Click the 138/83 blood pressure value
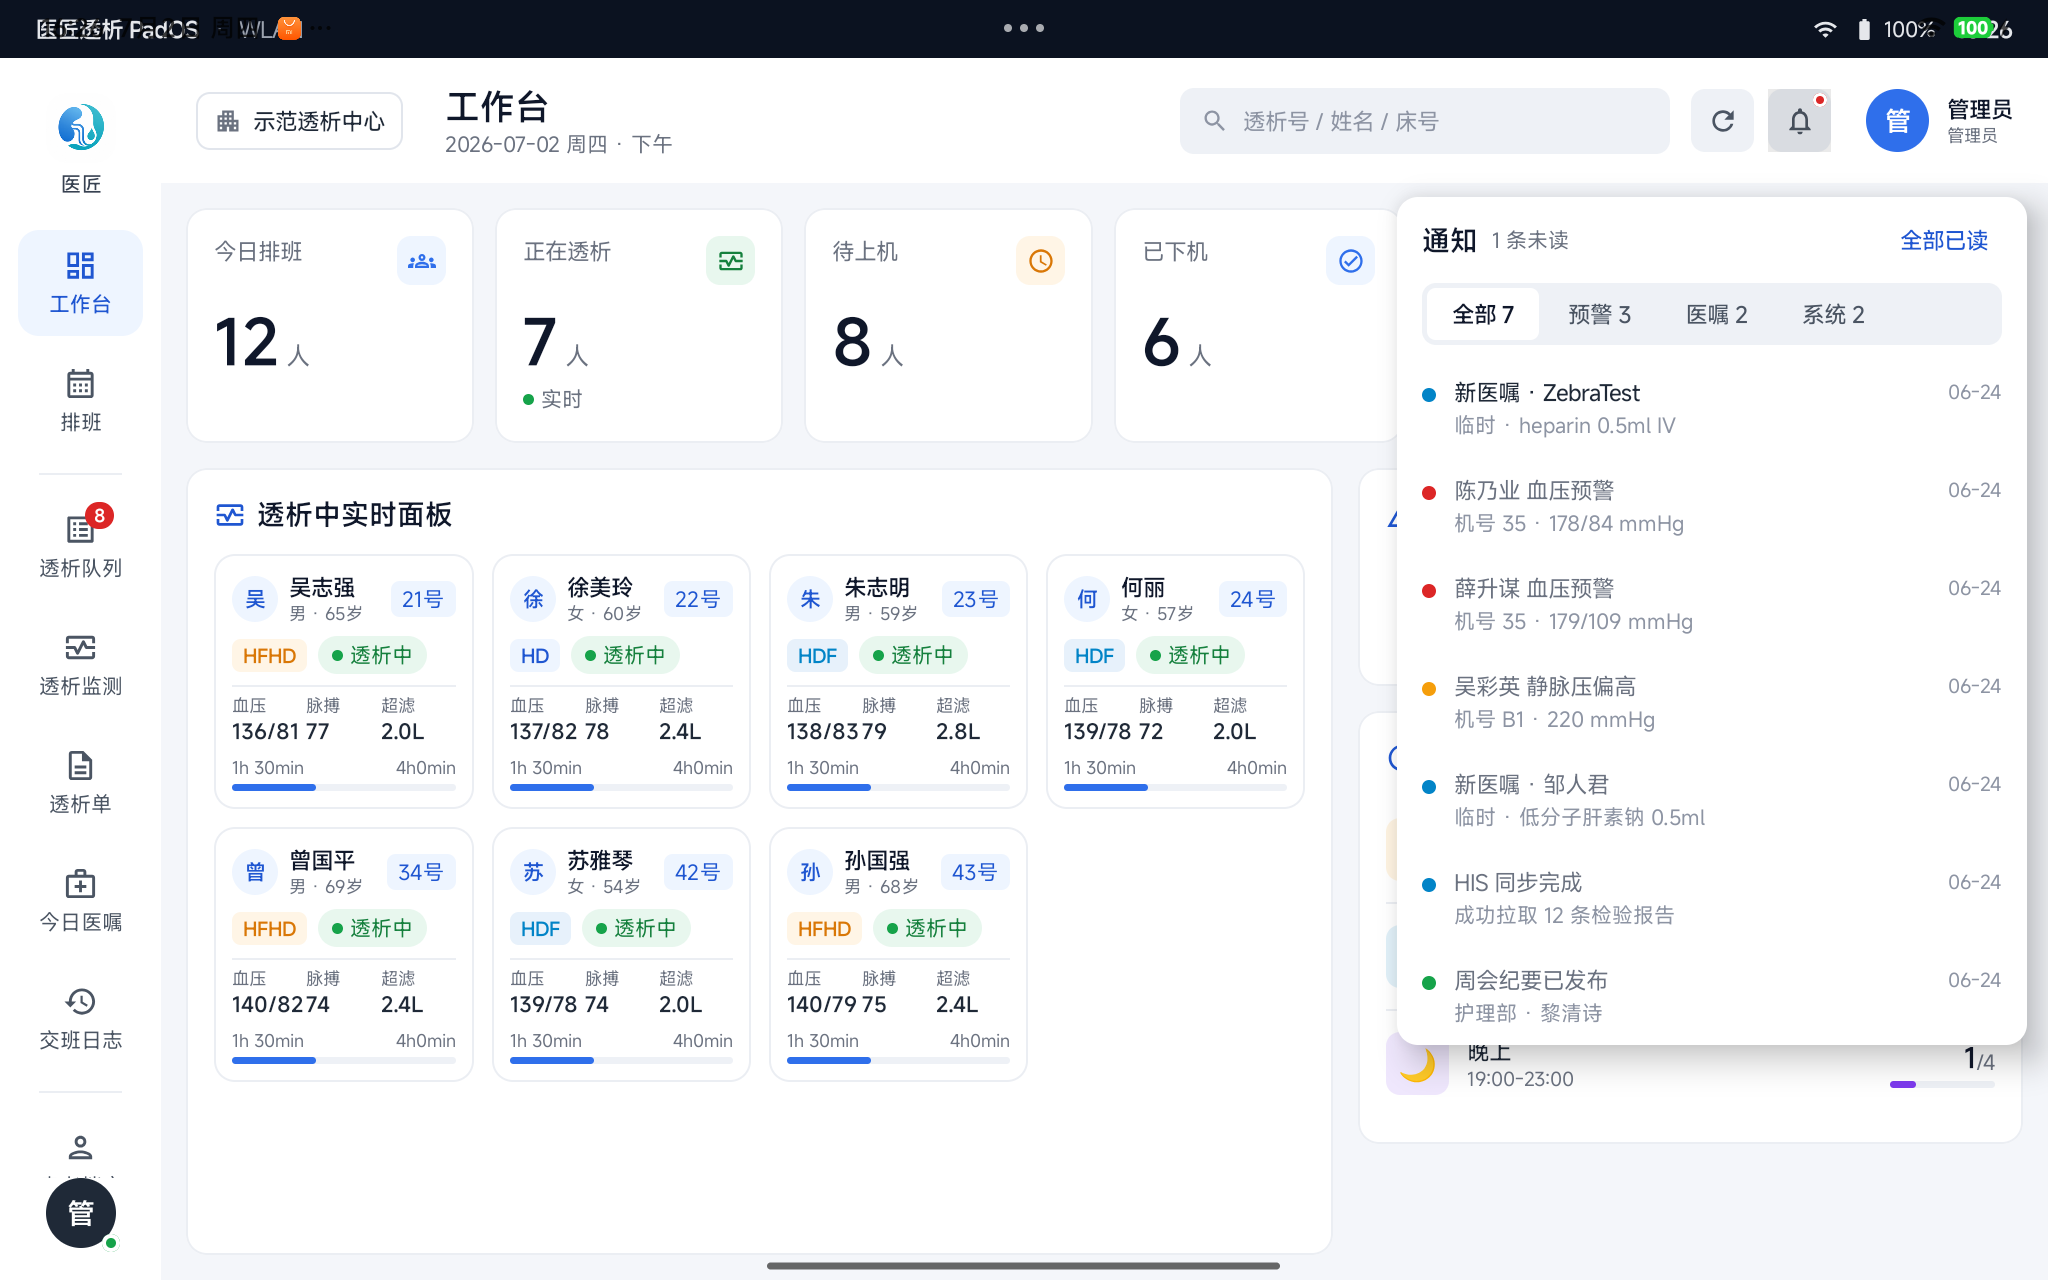This screenshot has width=2048, height=1280. [x=823, y=731]
